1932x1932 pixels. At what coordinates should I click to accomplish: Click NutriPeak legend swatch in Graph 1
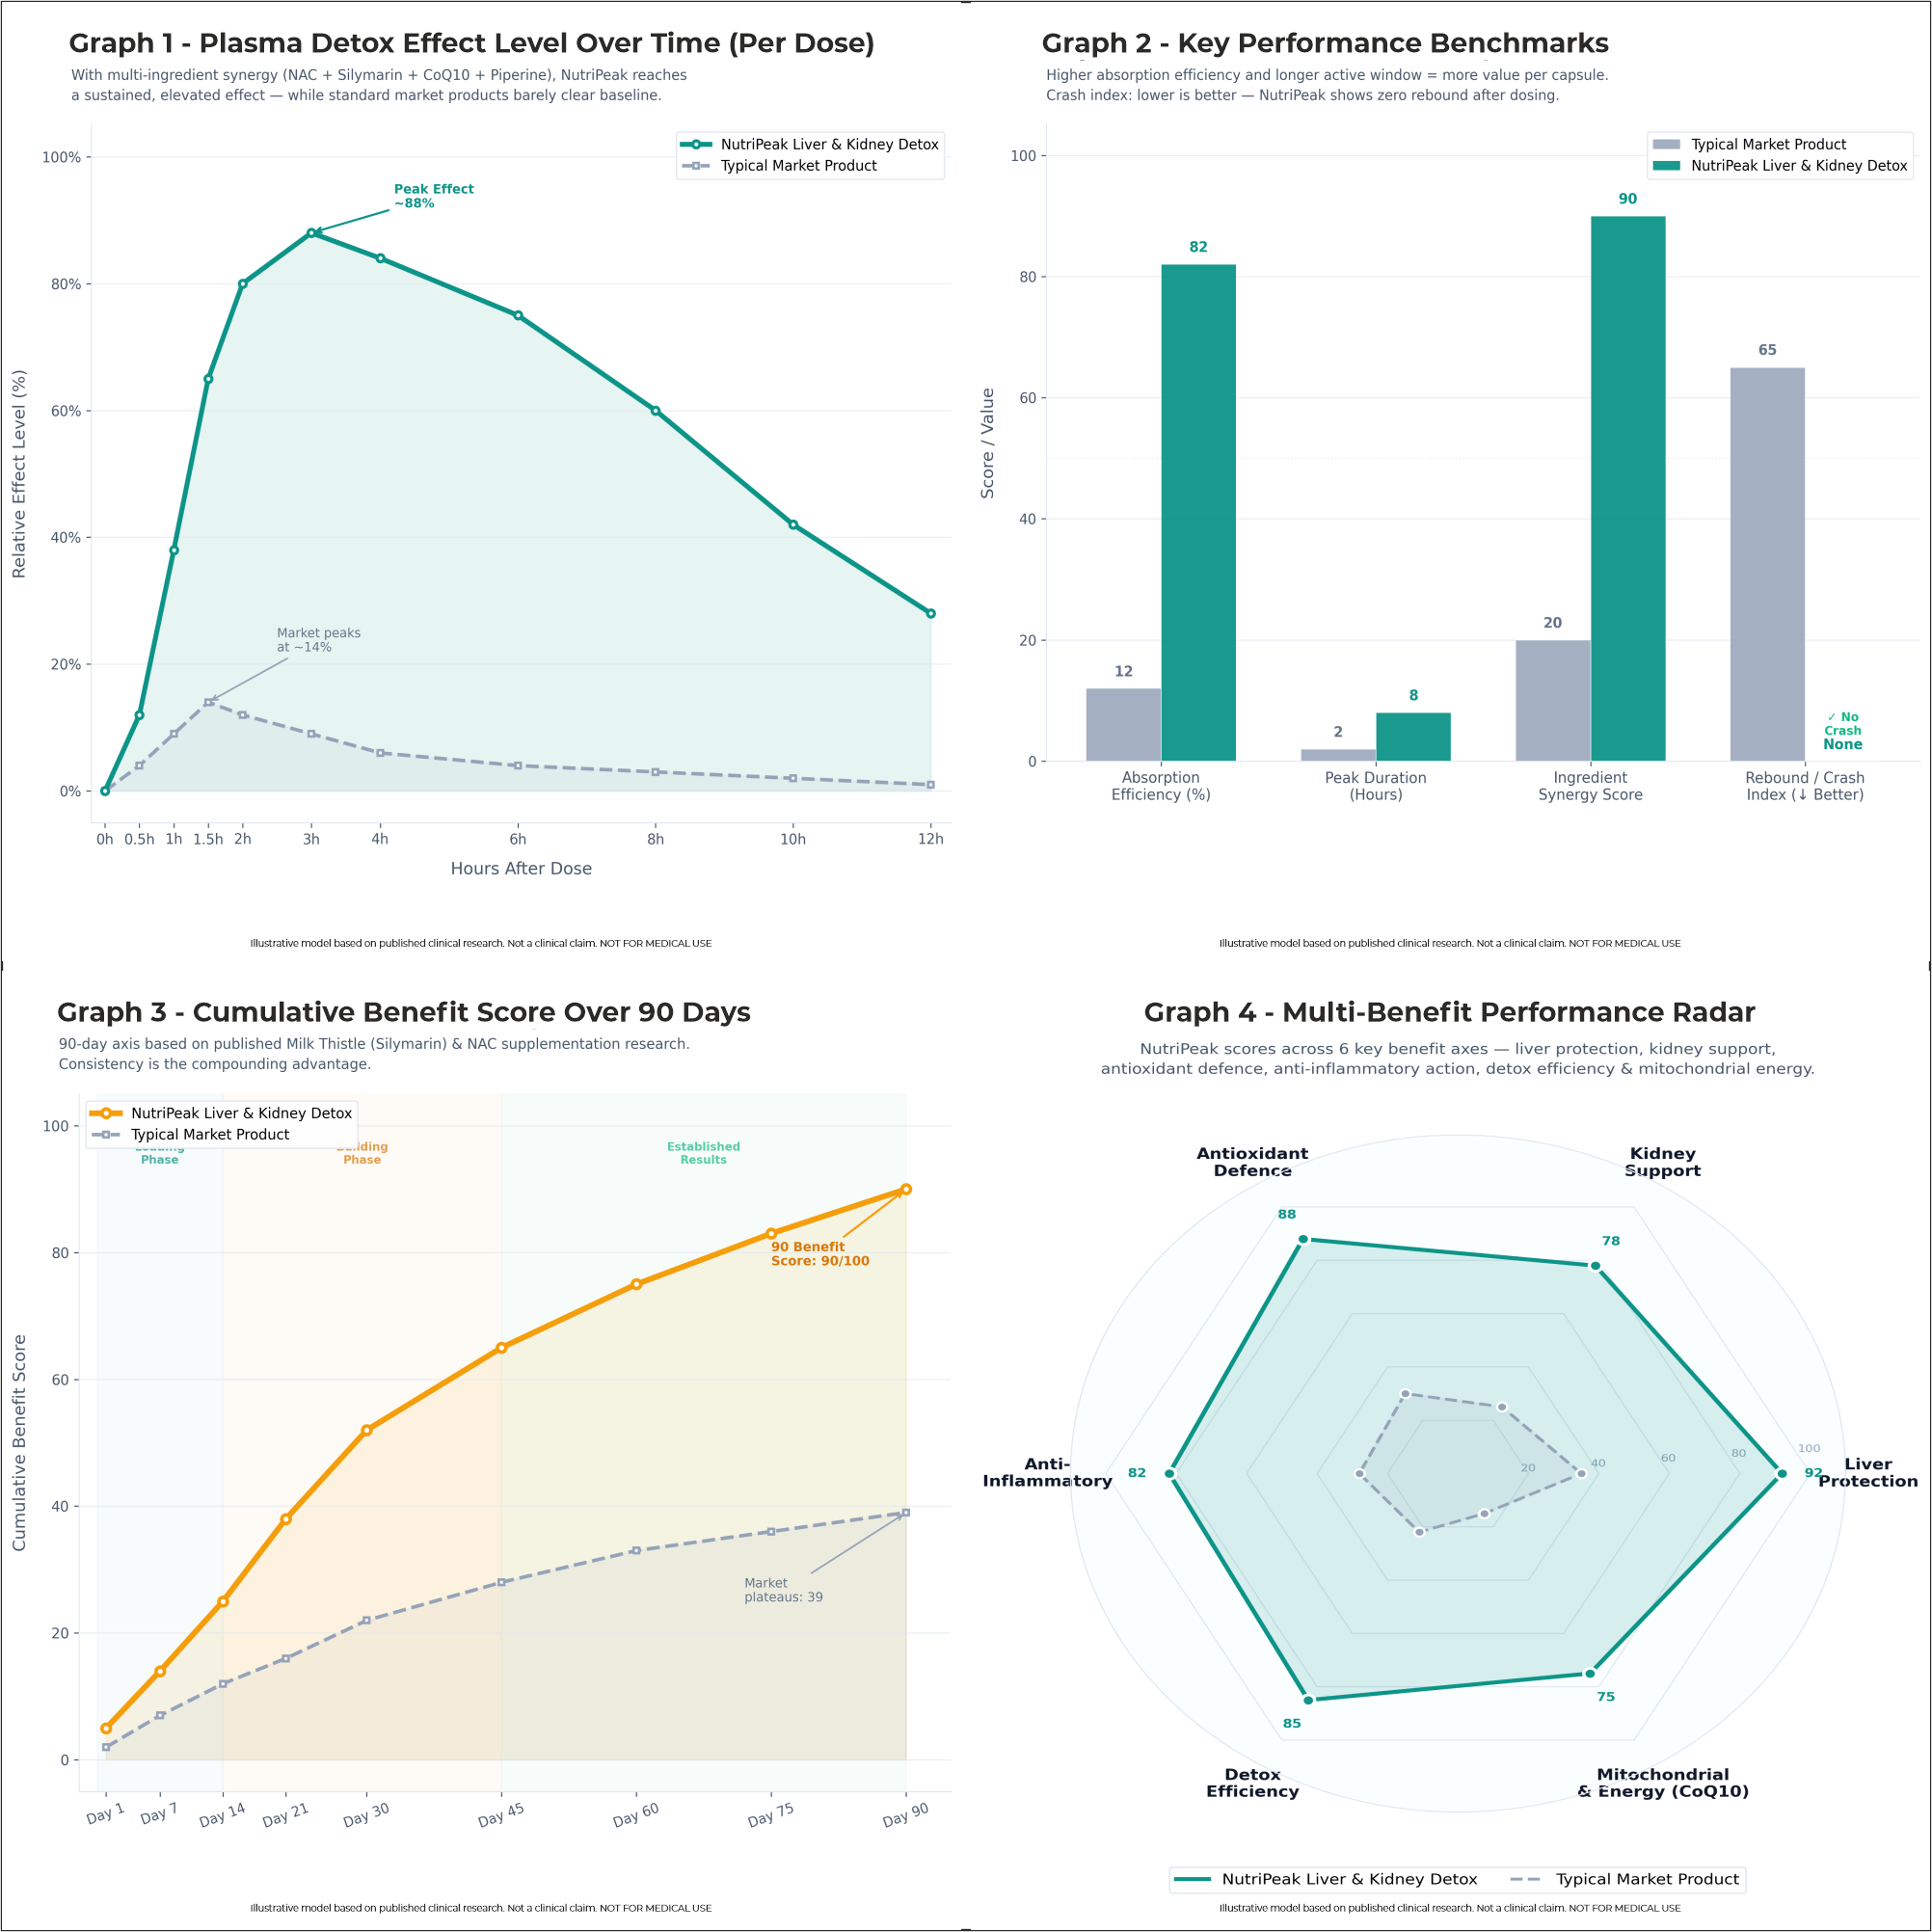point(696,144)
